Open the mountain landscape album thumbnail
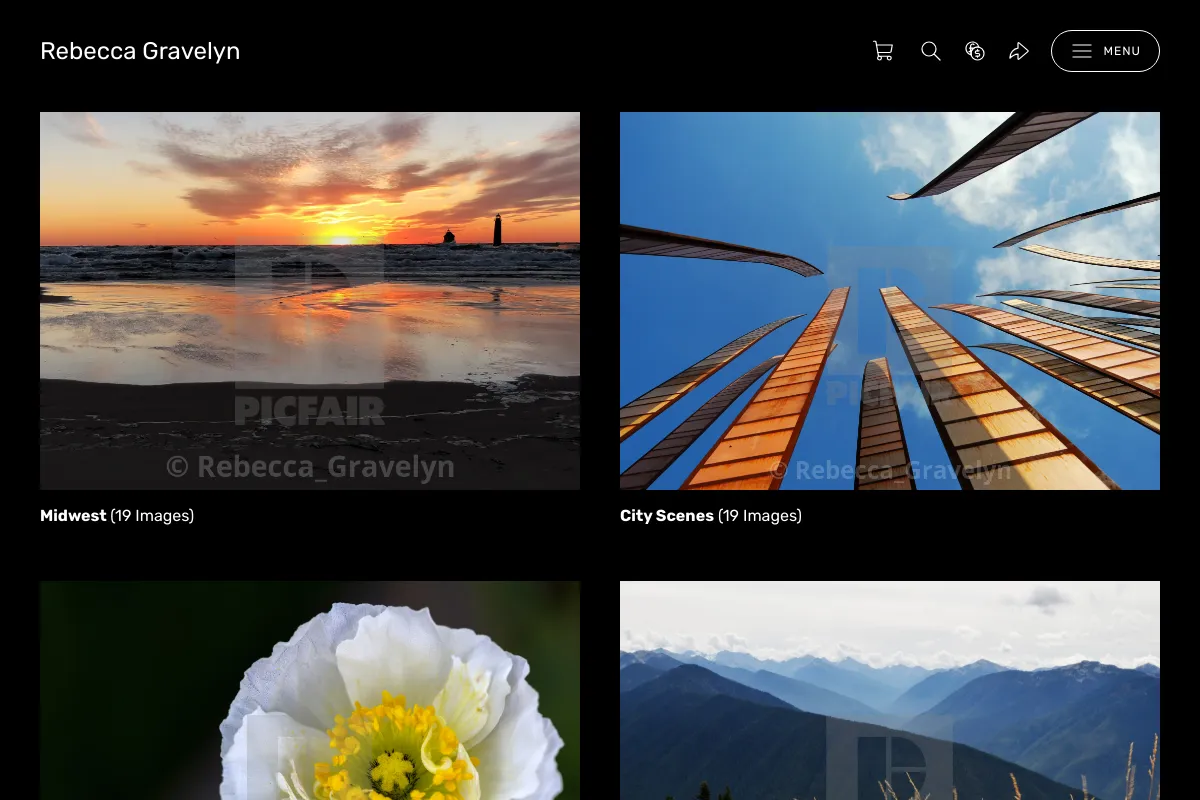 (890, 690)
